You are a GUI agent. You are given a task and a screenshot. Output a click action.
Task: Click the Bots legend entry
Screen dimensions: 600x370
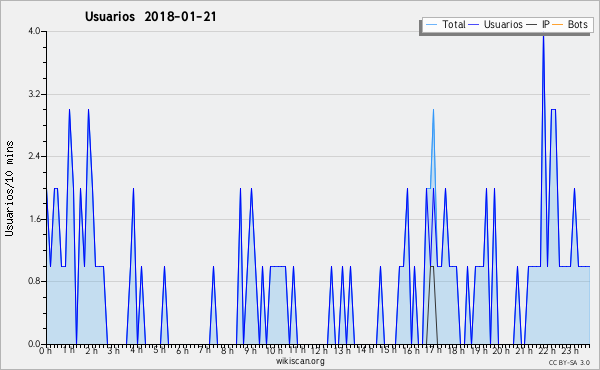tap(570, 24)
